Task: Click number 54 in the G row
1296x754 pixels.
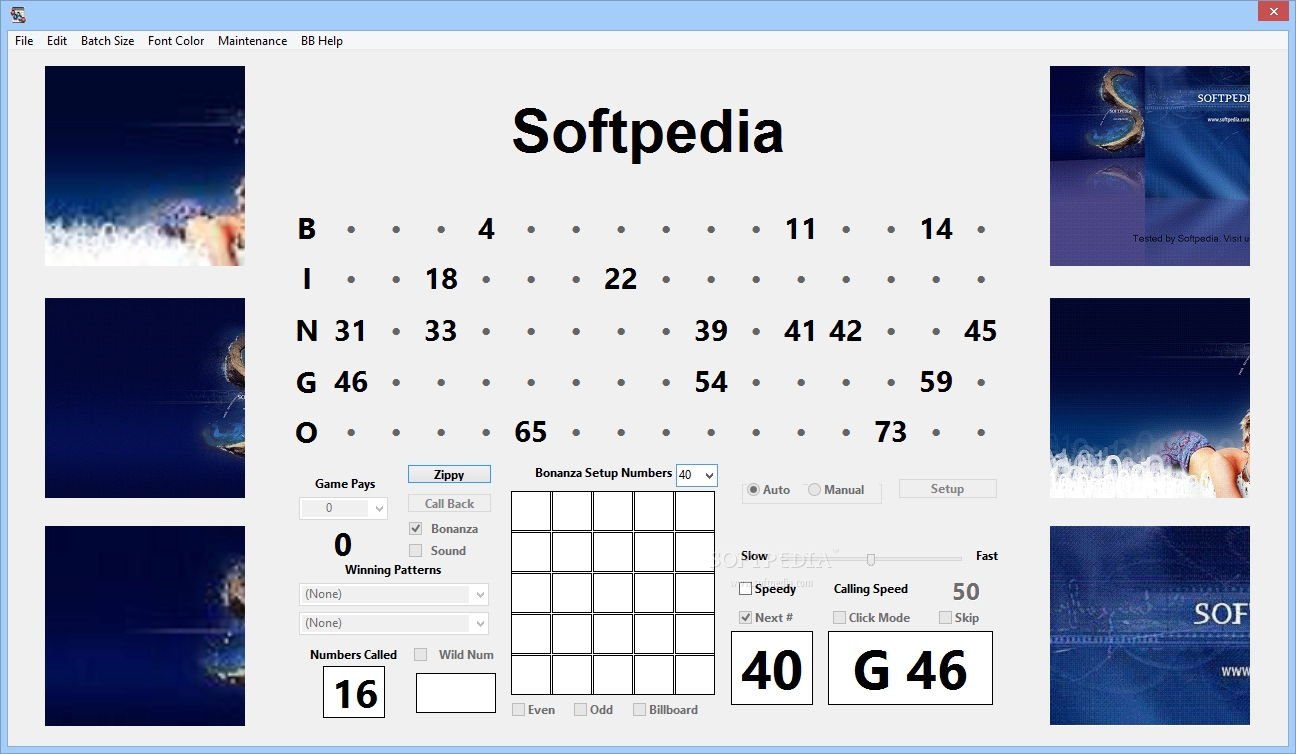Action: (x=711, y=382)
